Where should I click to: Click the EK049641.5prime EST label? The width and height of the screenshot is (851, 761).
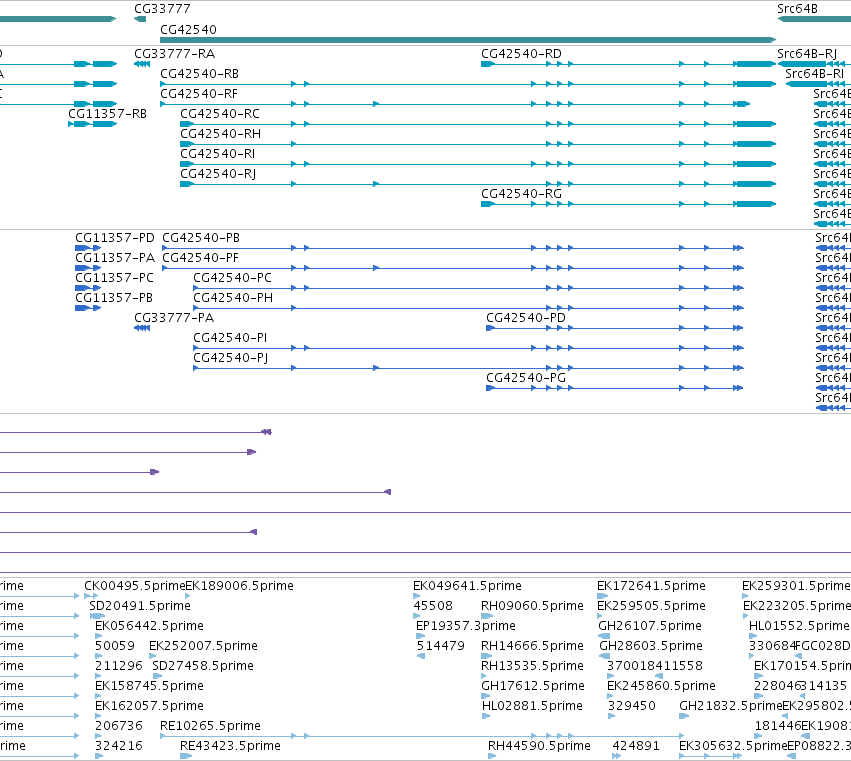click(467, 586)
